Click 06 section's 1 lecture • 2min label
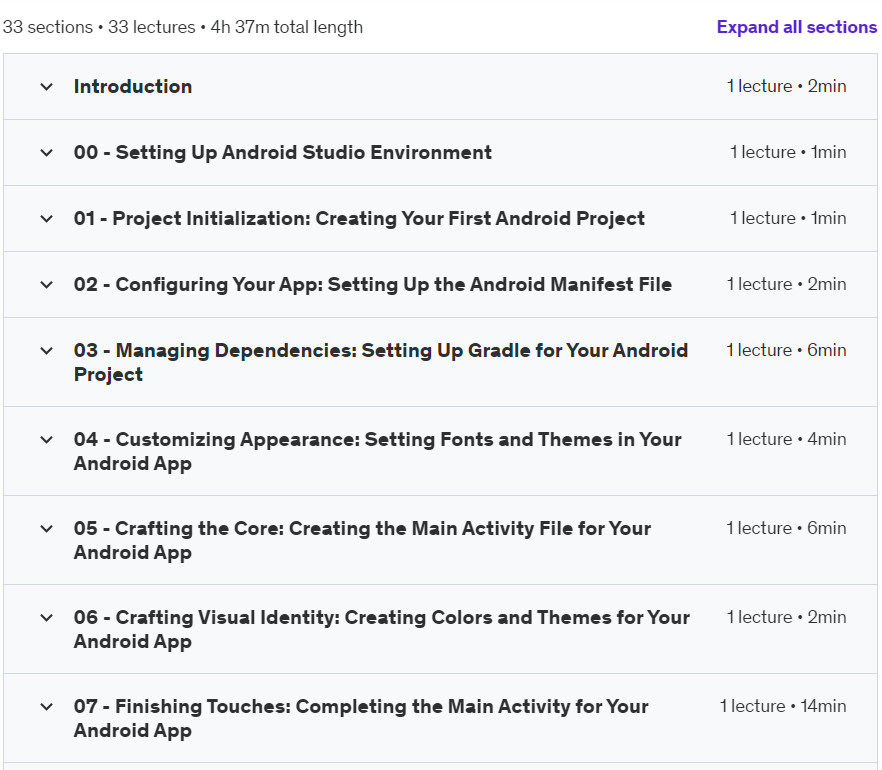 786,616
